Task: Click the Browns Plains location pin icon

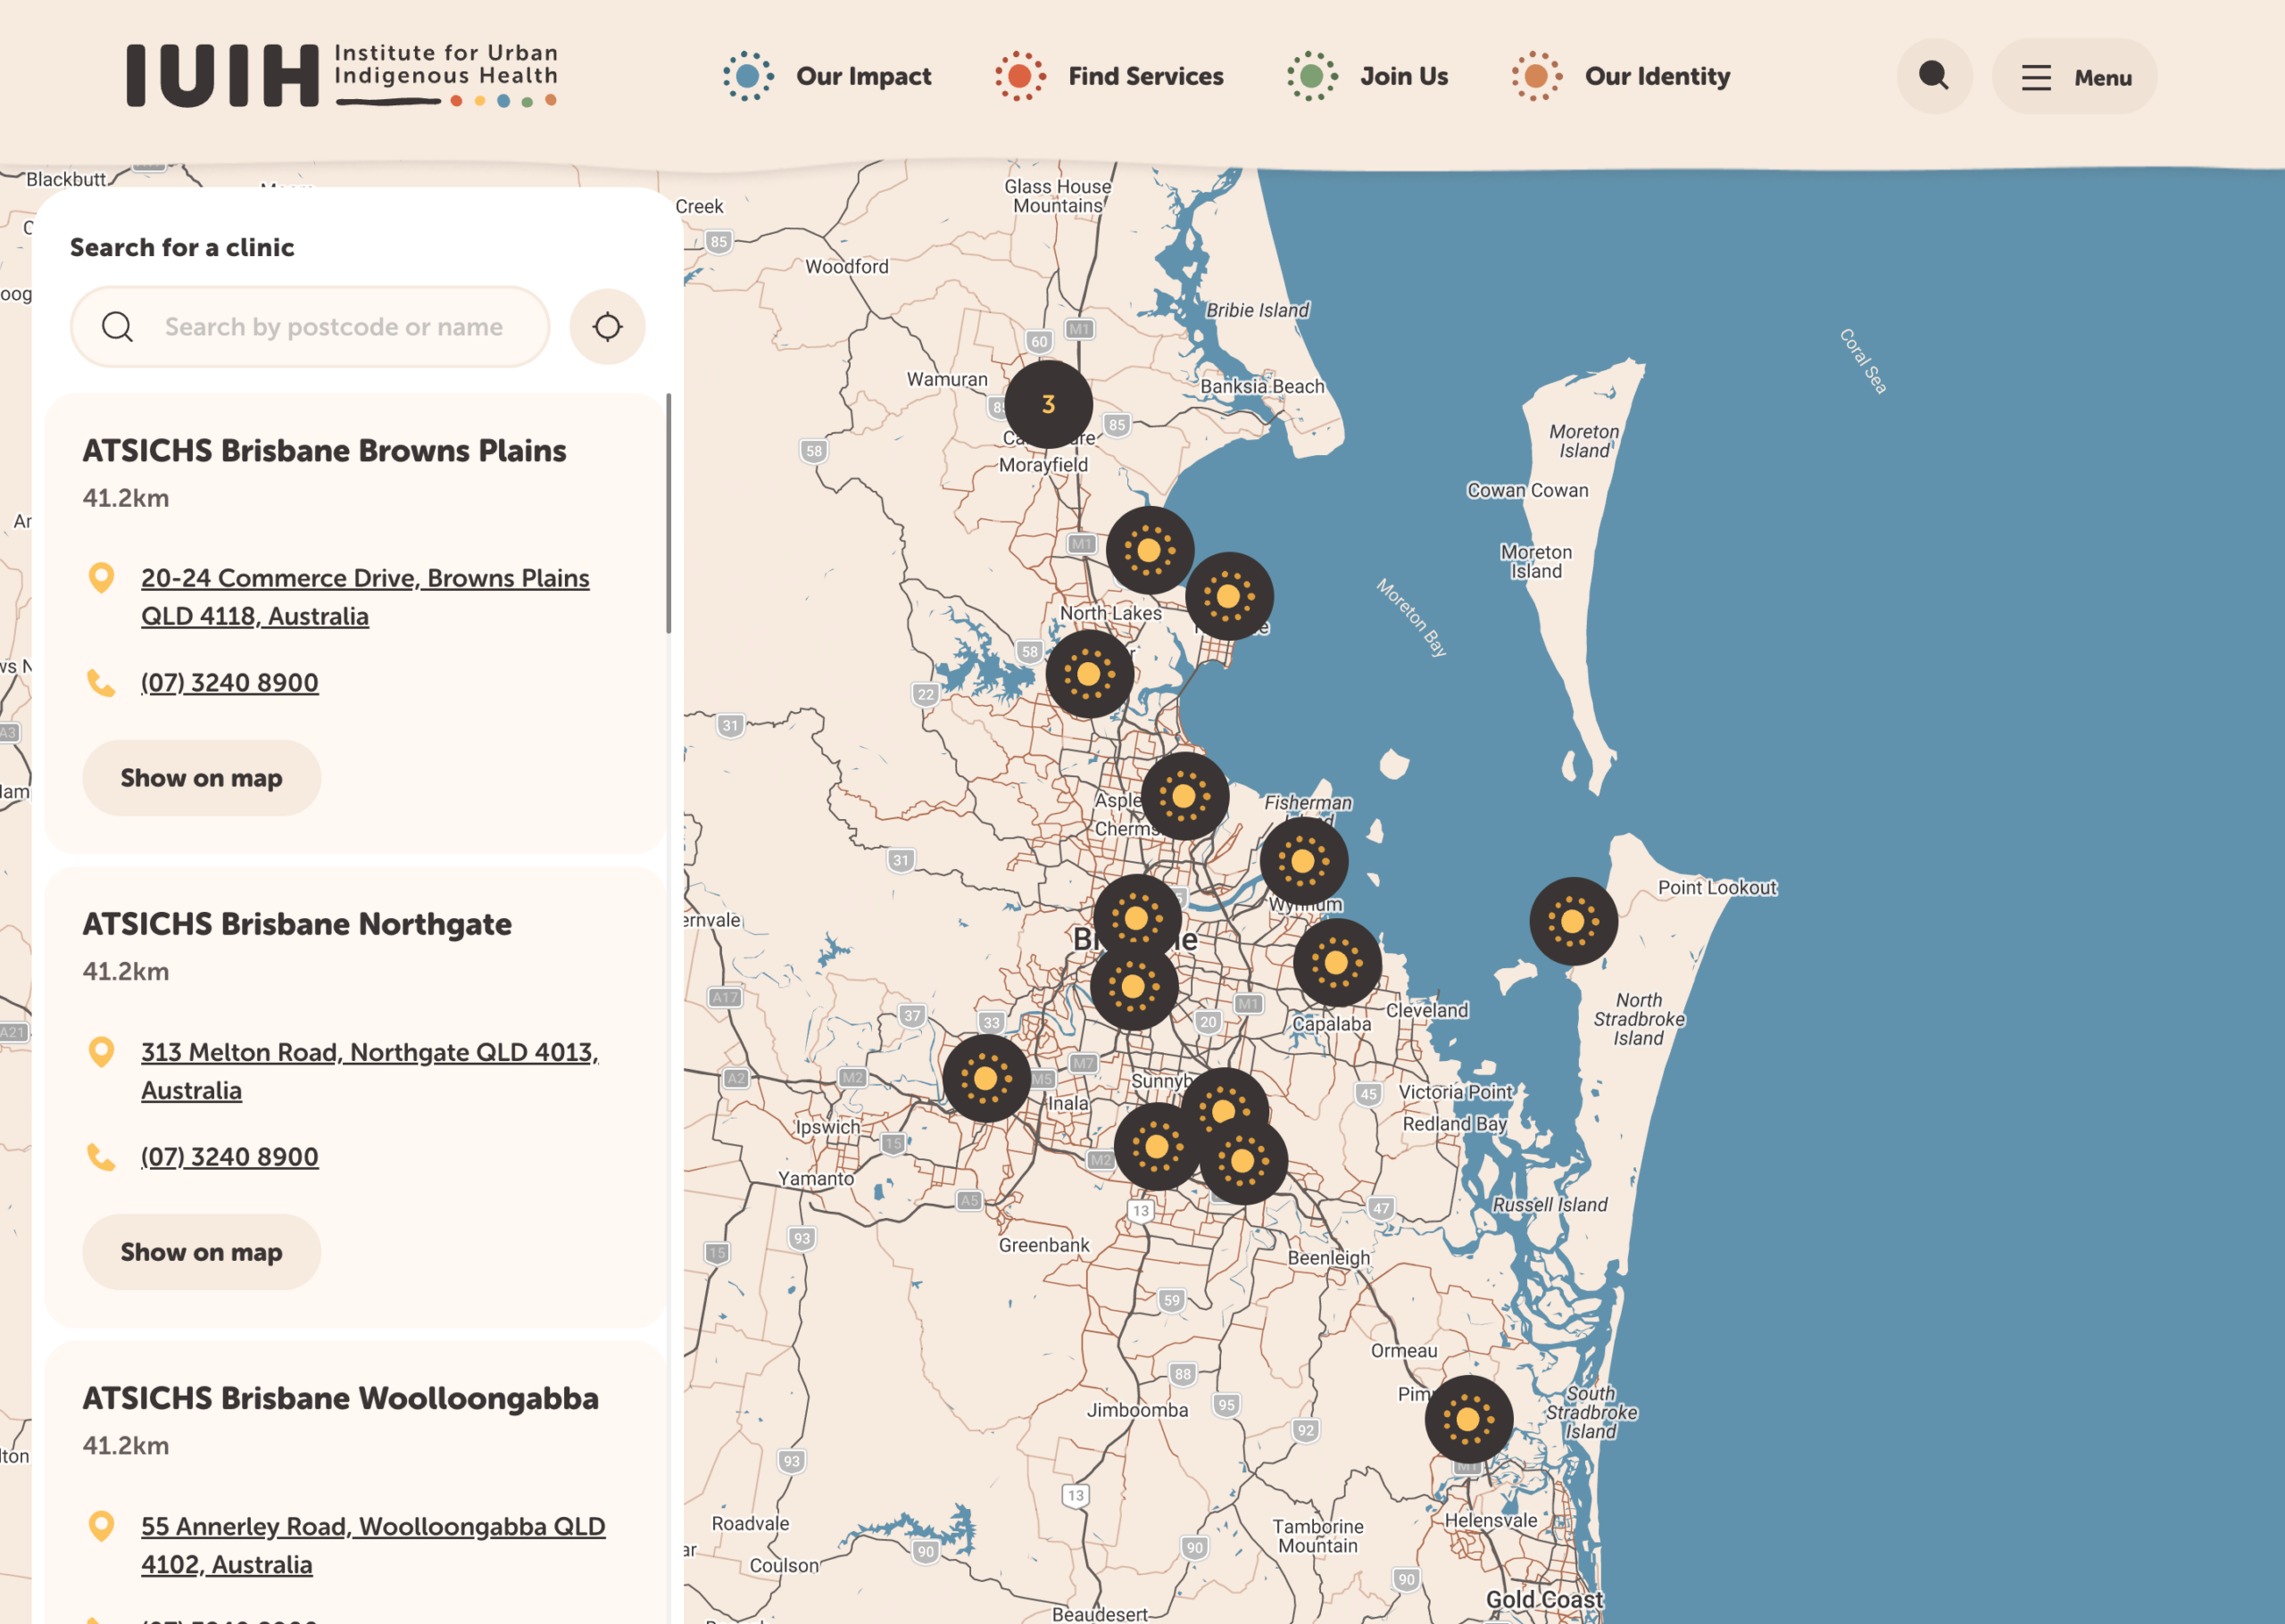Action: [x=101, y=578]
